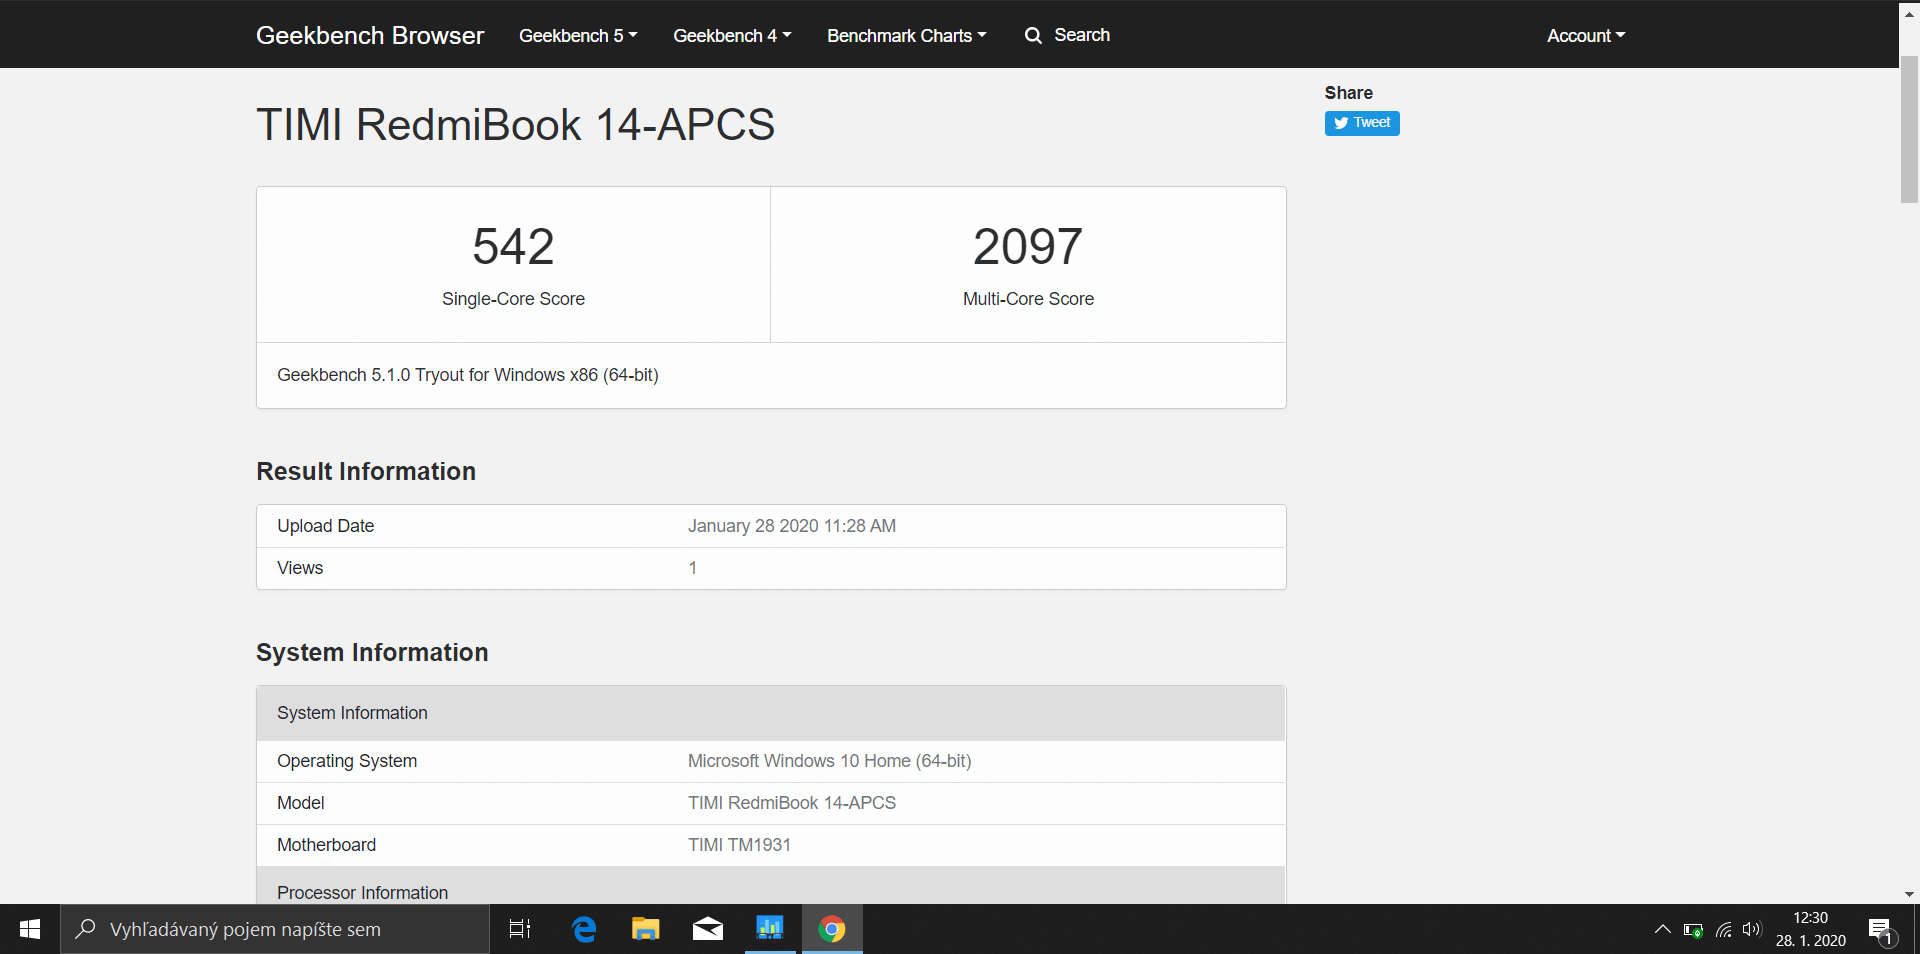Click the Single-Core Score label
The image size is (1920, 954).
tap(513, 299)
